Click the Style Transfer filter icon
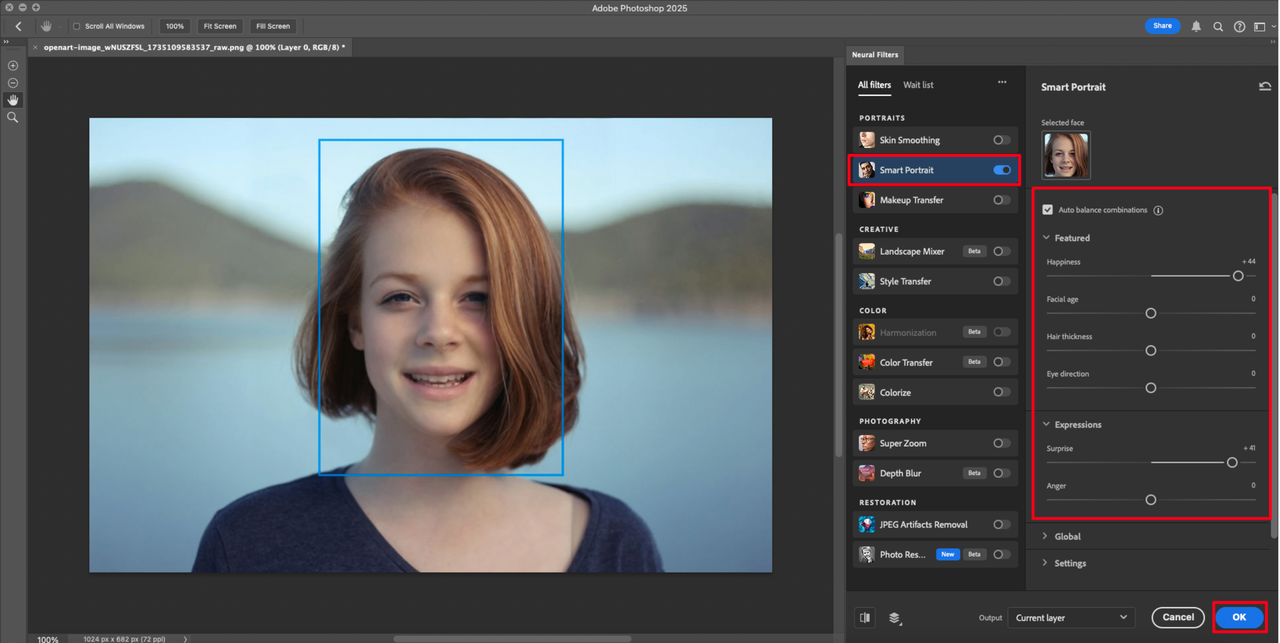 (867, 281)
